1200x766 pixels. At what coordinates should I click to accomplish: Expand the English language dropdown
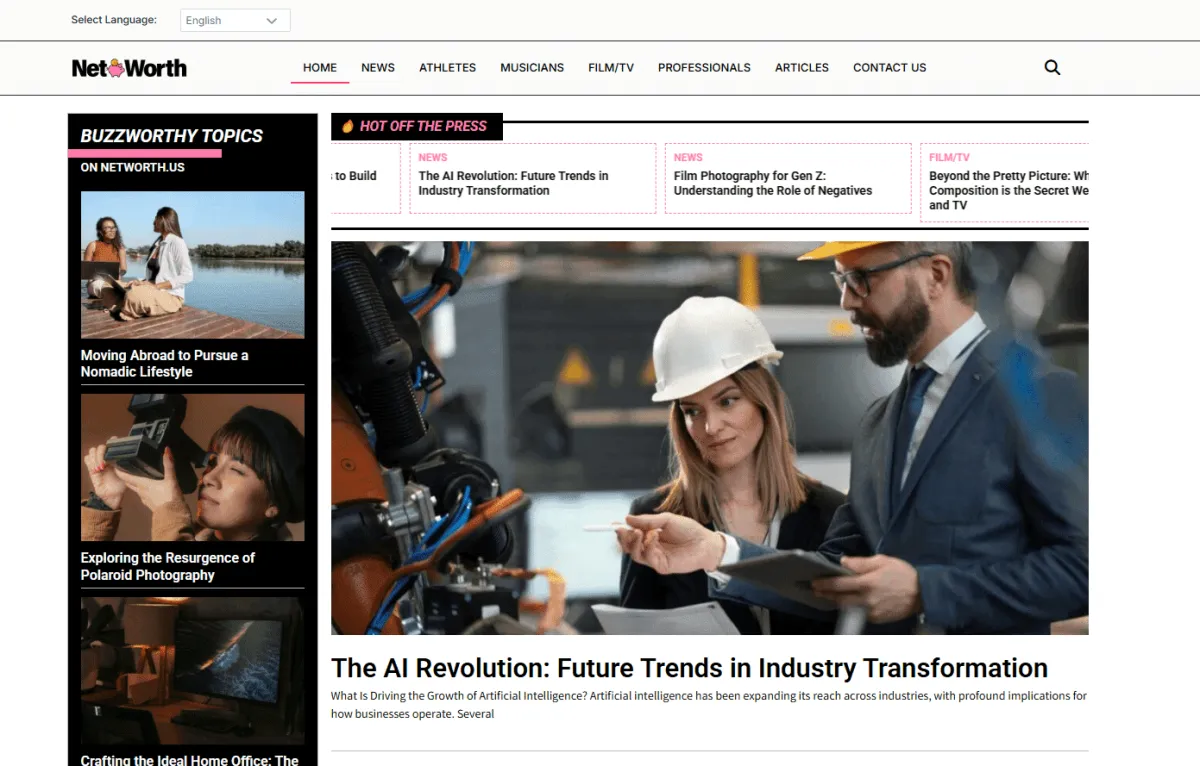(235, 20)
